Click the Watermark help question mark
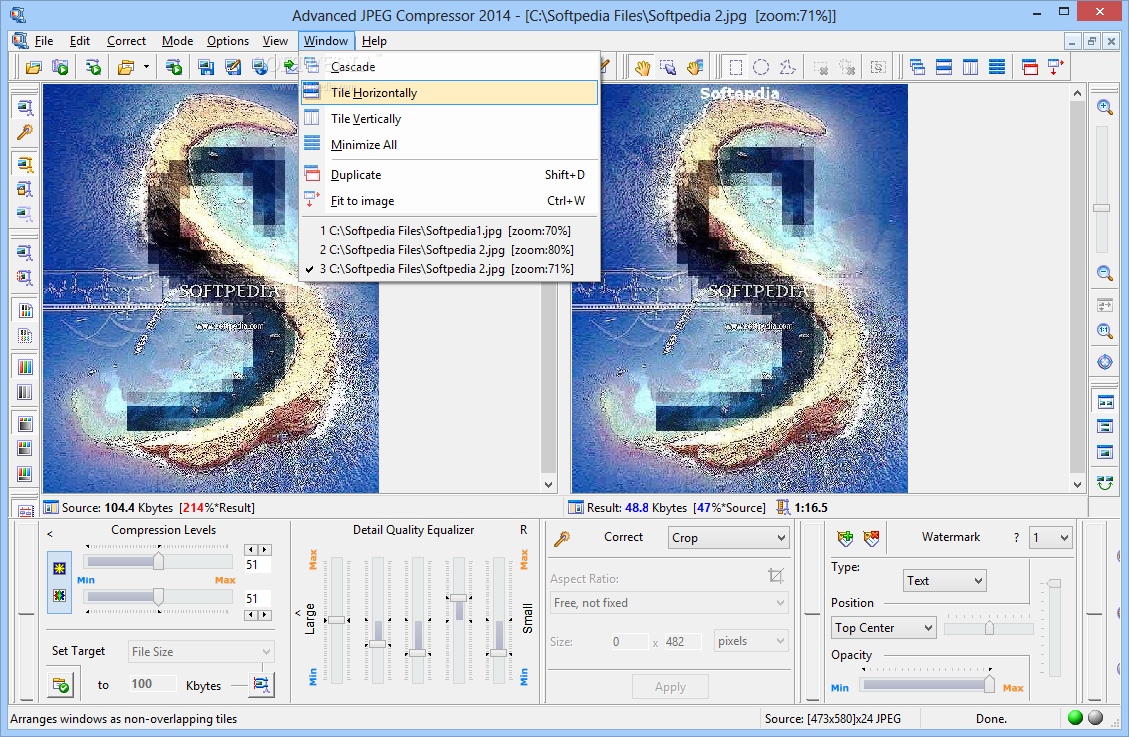This screenshot has width=1129, height=737. (1016, 538)
